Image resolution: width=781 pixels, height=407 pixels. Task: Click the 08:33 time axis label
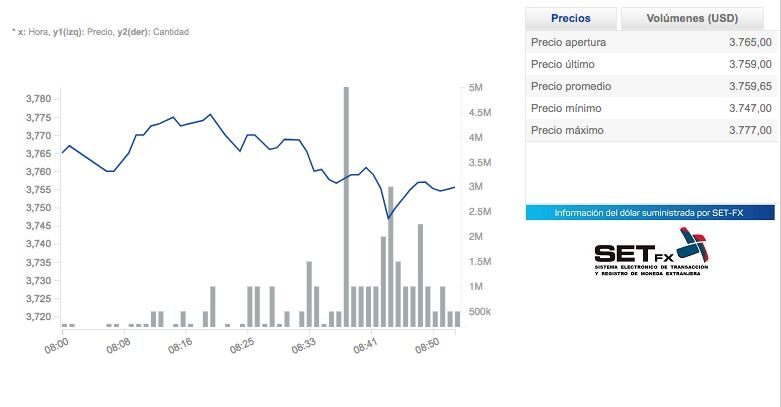click(303, 345)
